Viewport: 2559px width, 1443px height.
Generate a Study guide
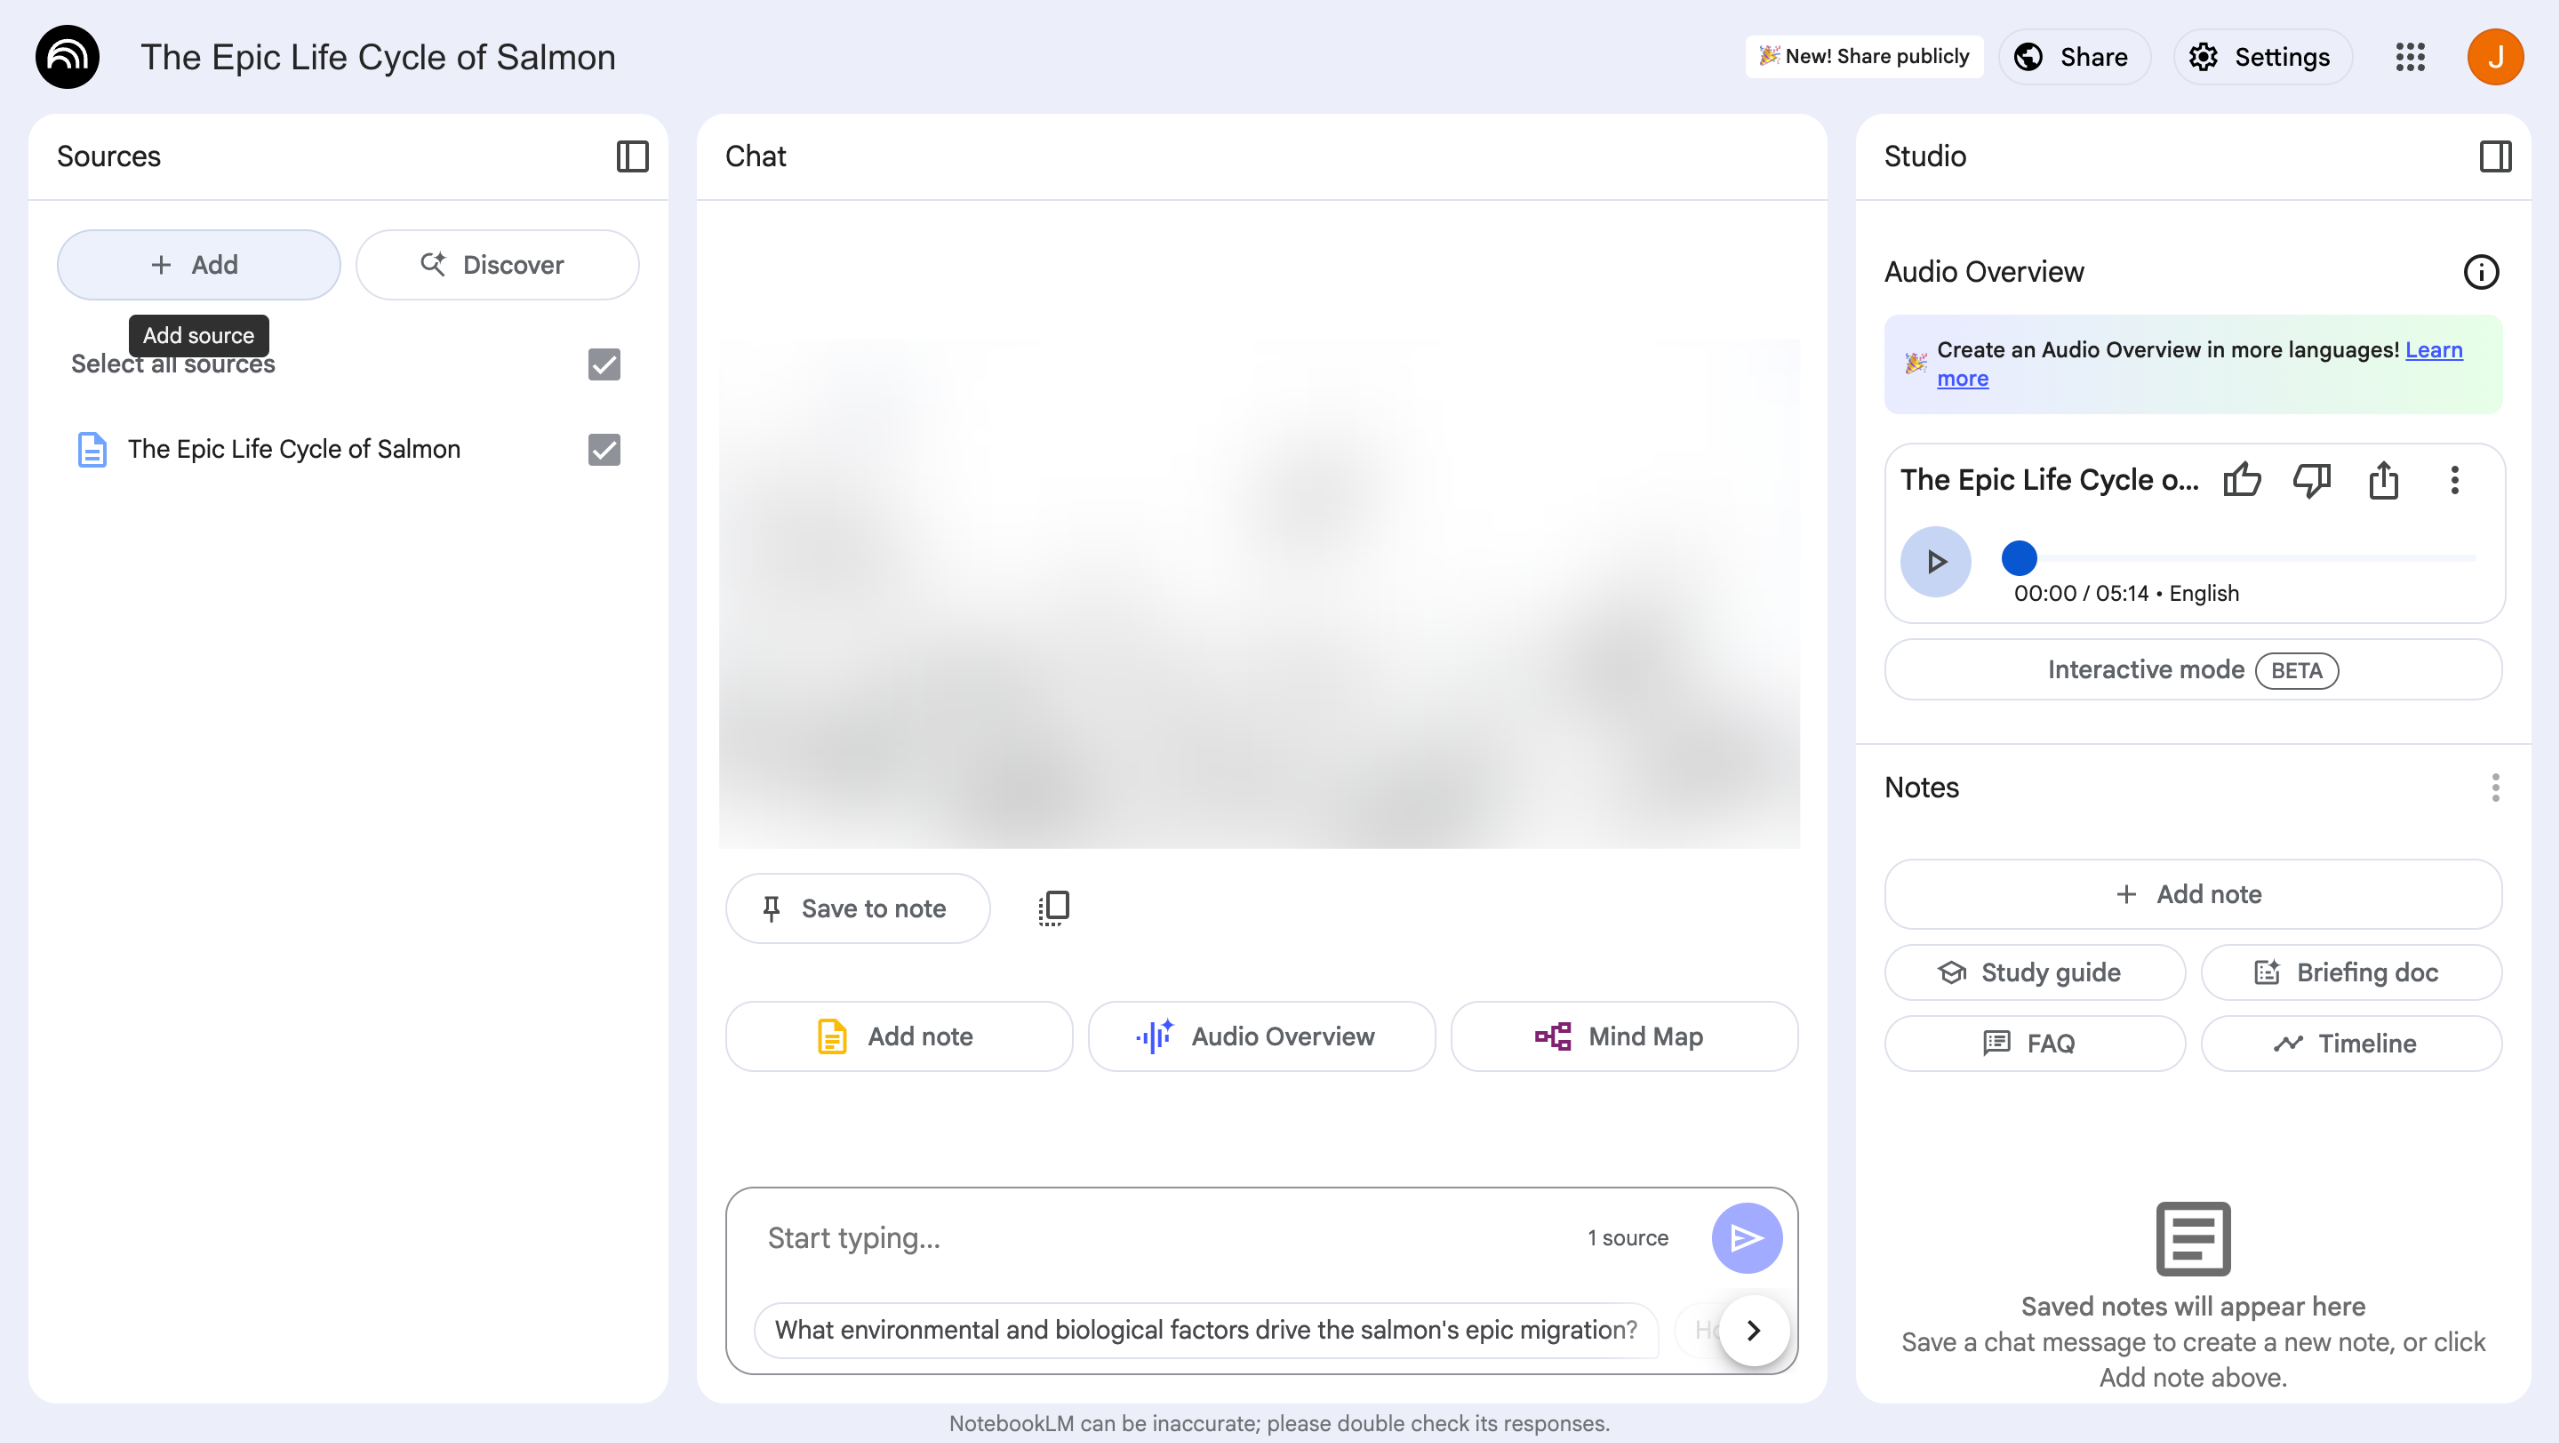point(2034,972)
